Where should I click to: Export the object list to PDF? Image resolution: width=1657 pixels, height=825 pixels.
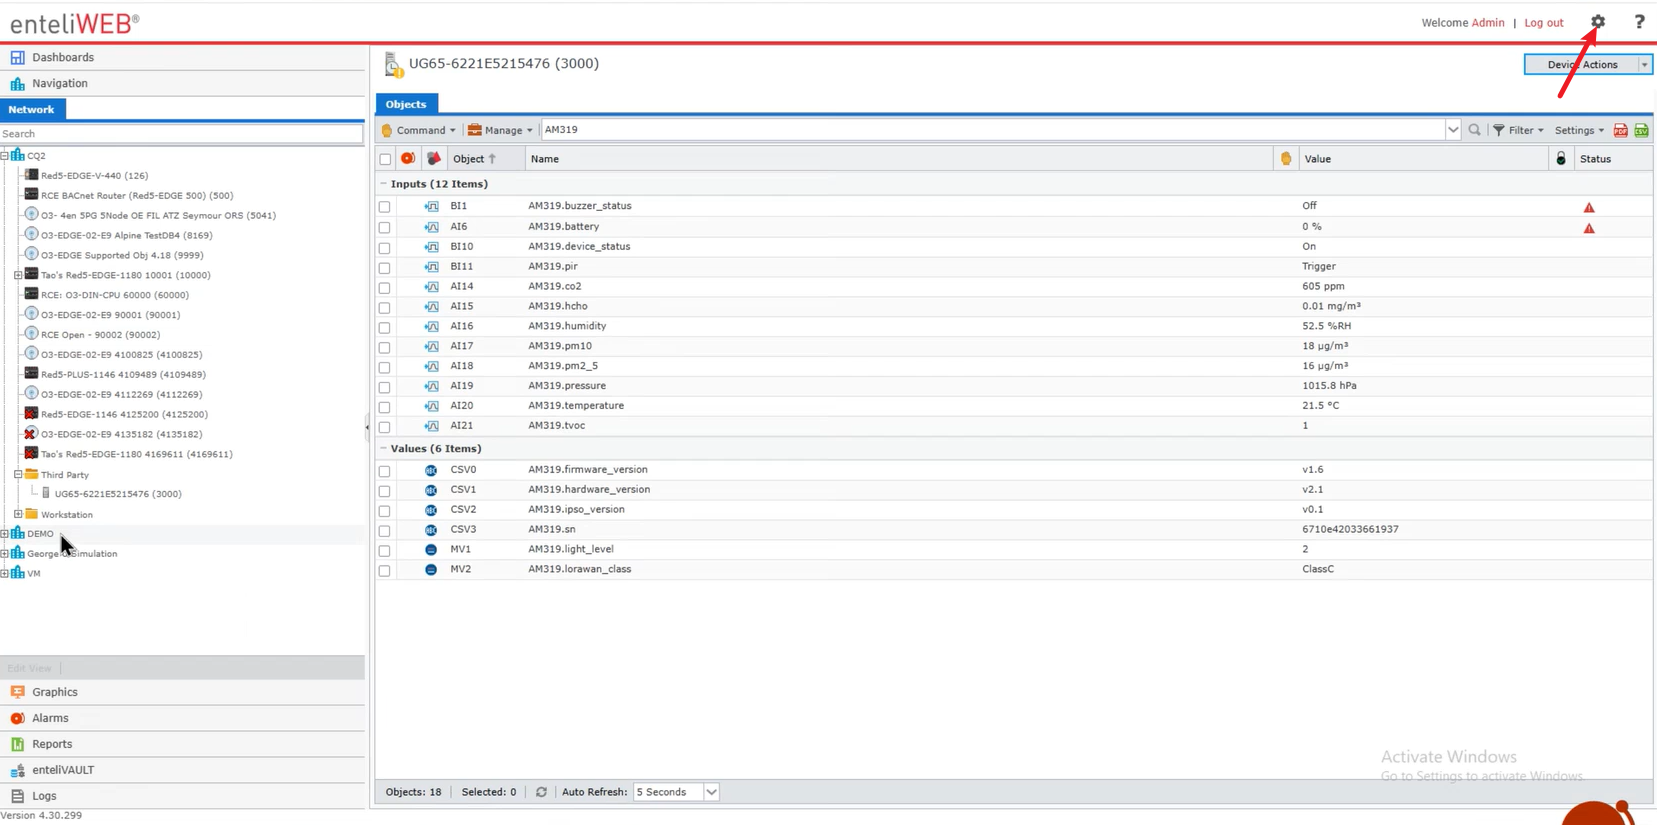click(x=1620, y=130)
